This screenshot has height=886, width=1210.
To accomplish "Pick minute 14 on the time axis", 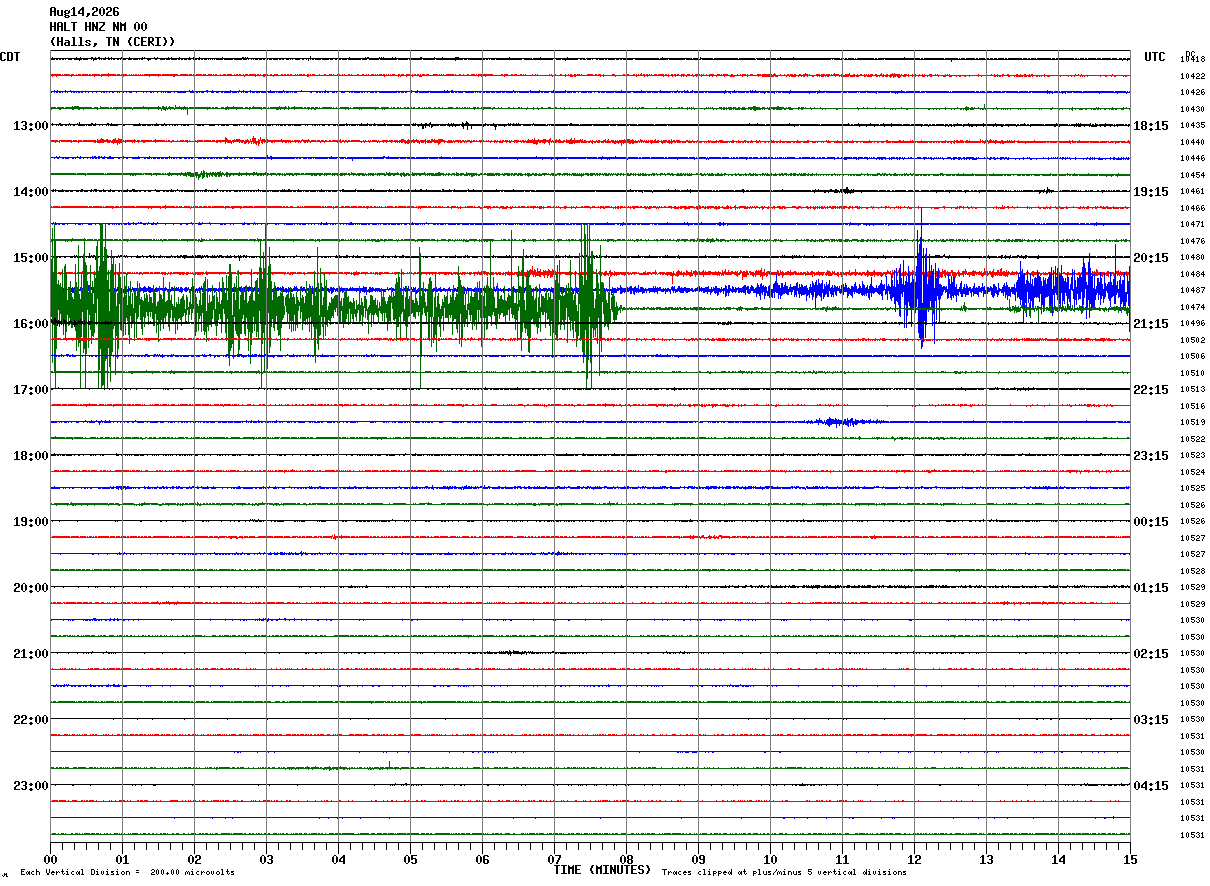I will pos(1058,859).
